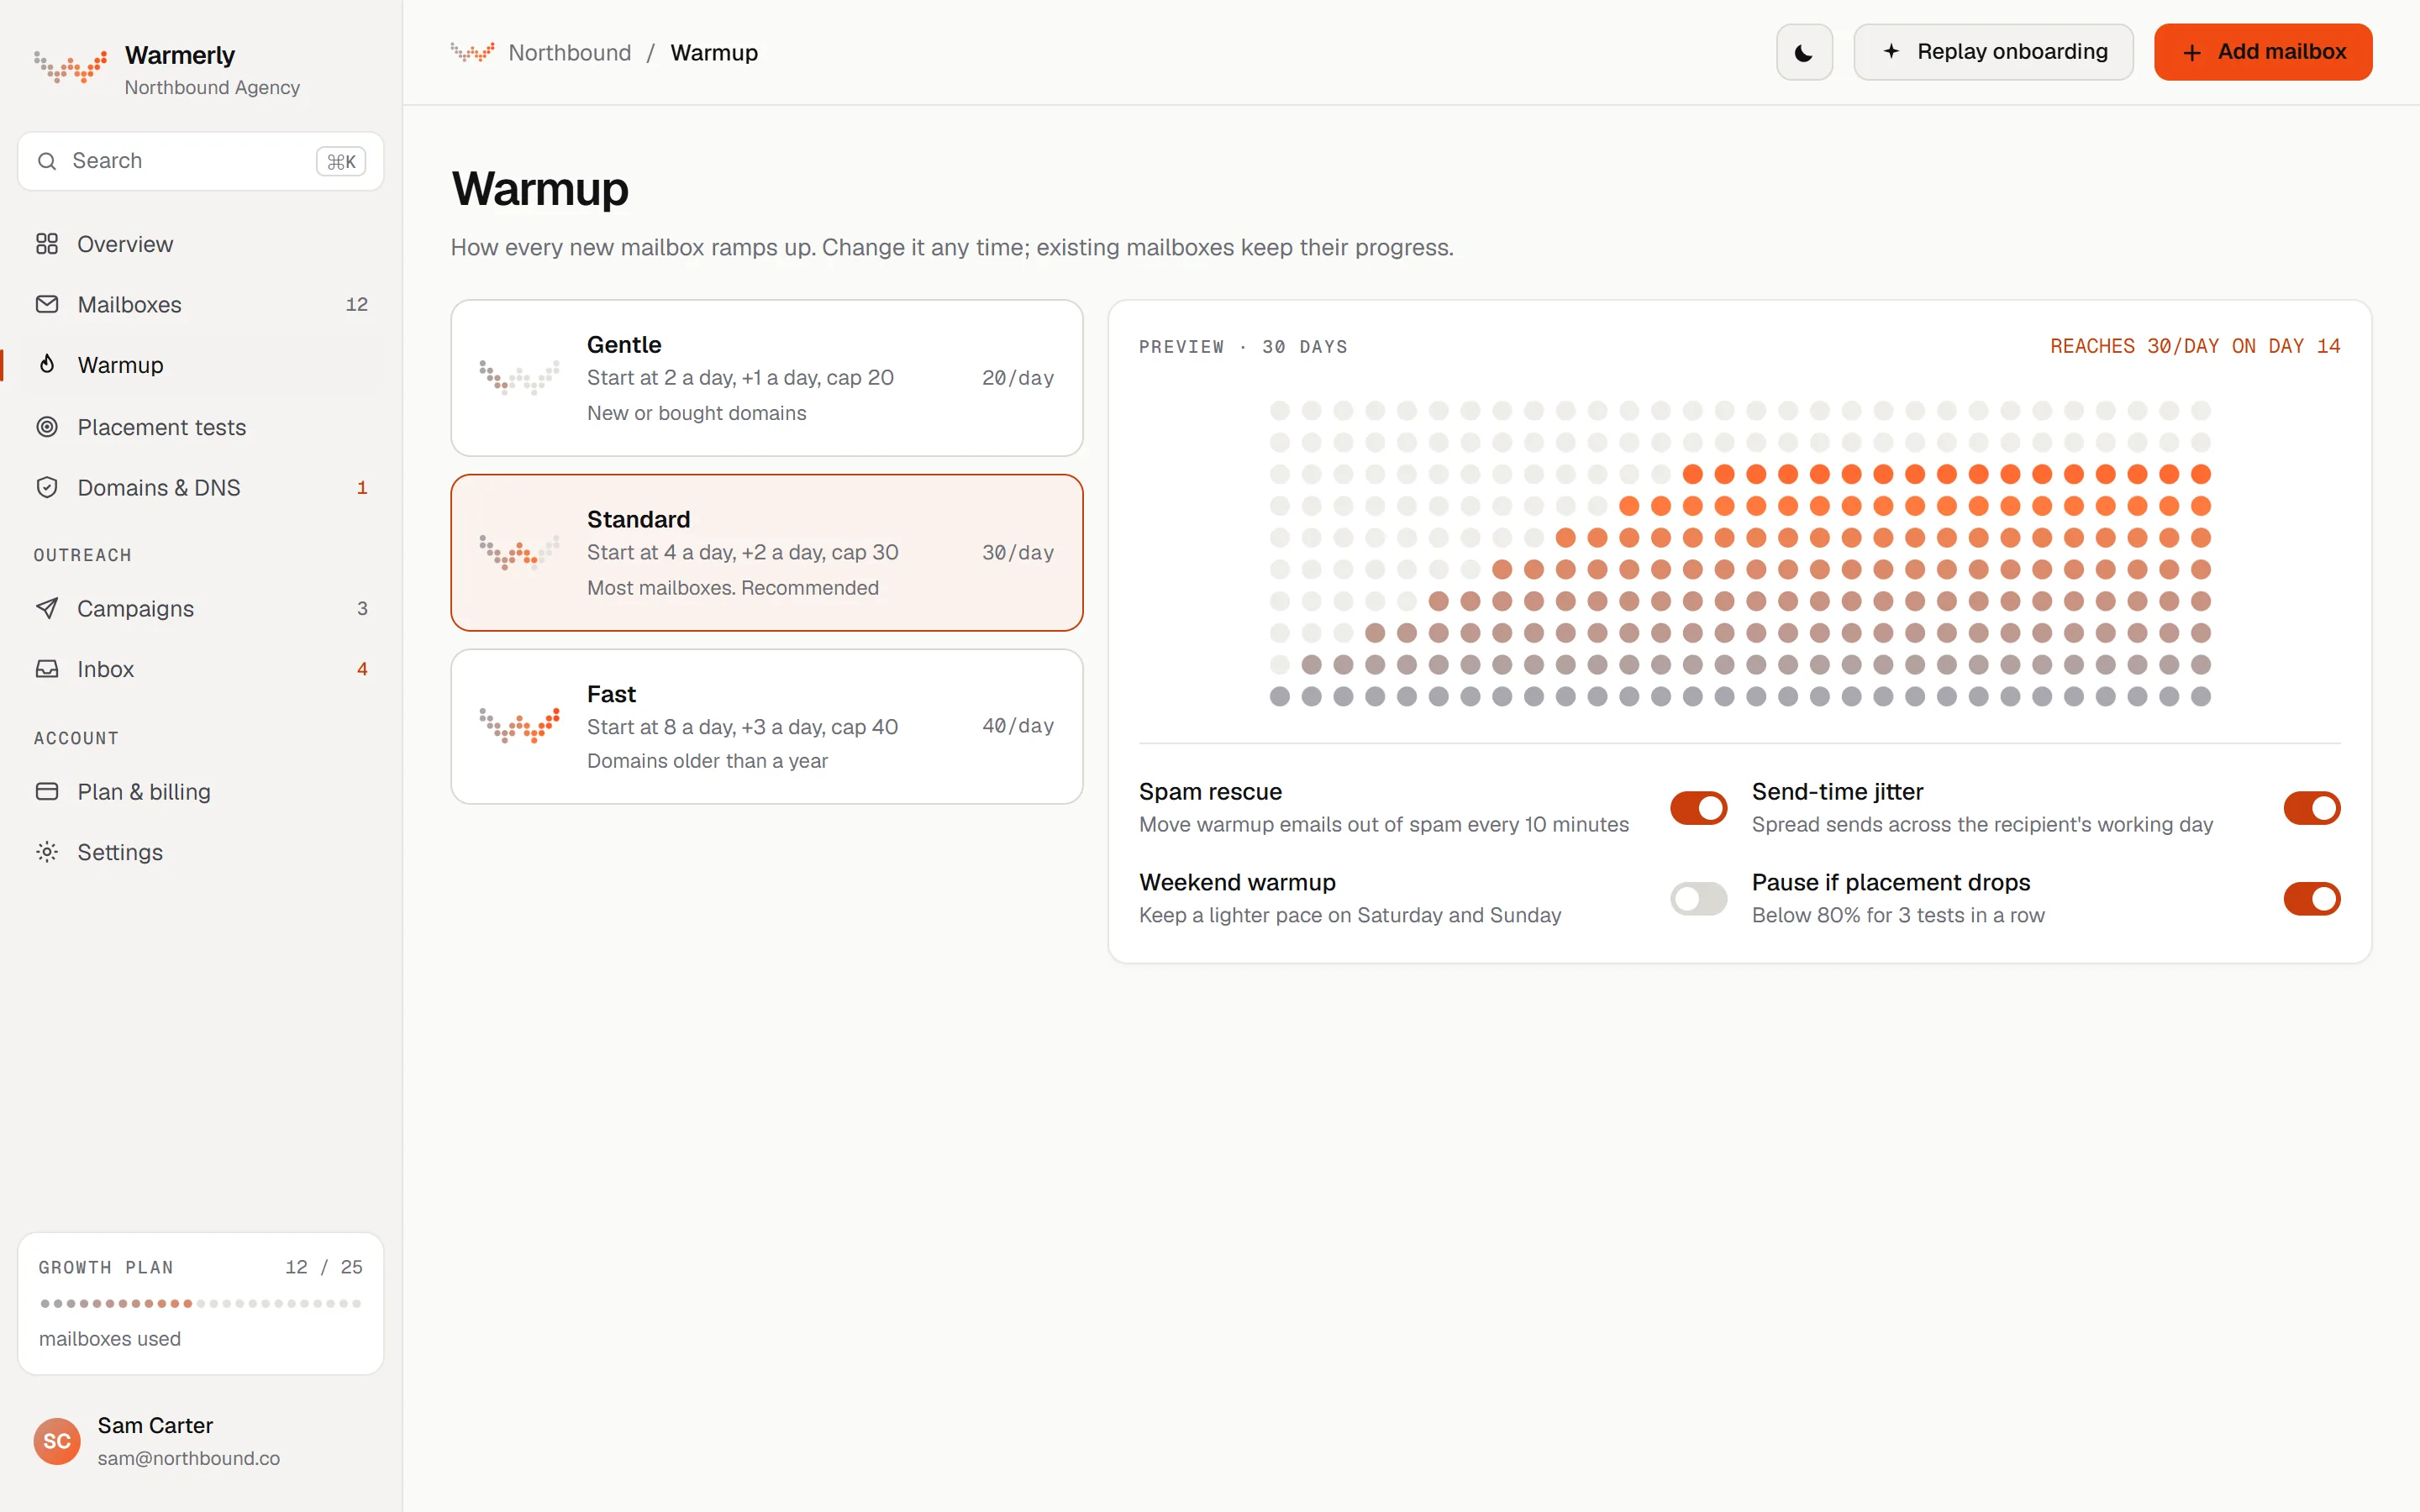Choose the Fast warmup preset

767,727
